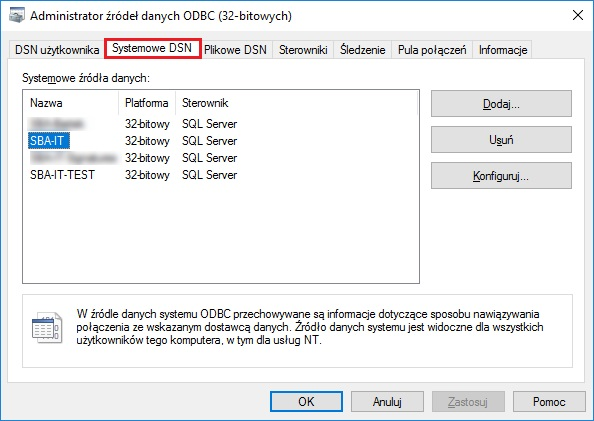Click the data source info icon
Image resolution: width=594 pixels, height=421 pixels.
click(x=47, y=327)
